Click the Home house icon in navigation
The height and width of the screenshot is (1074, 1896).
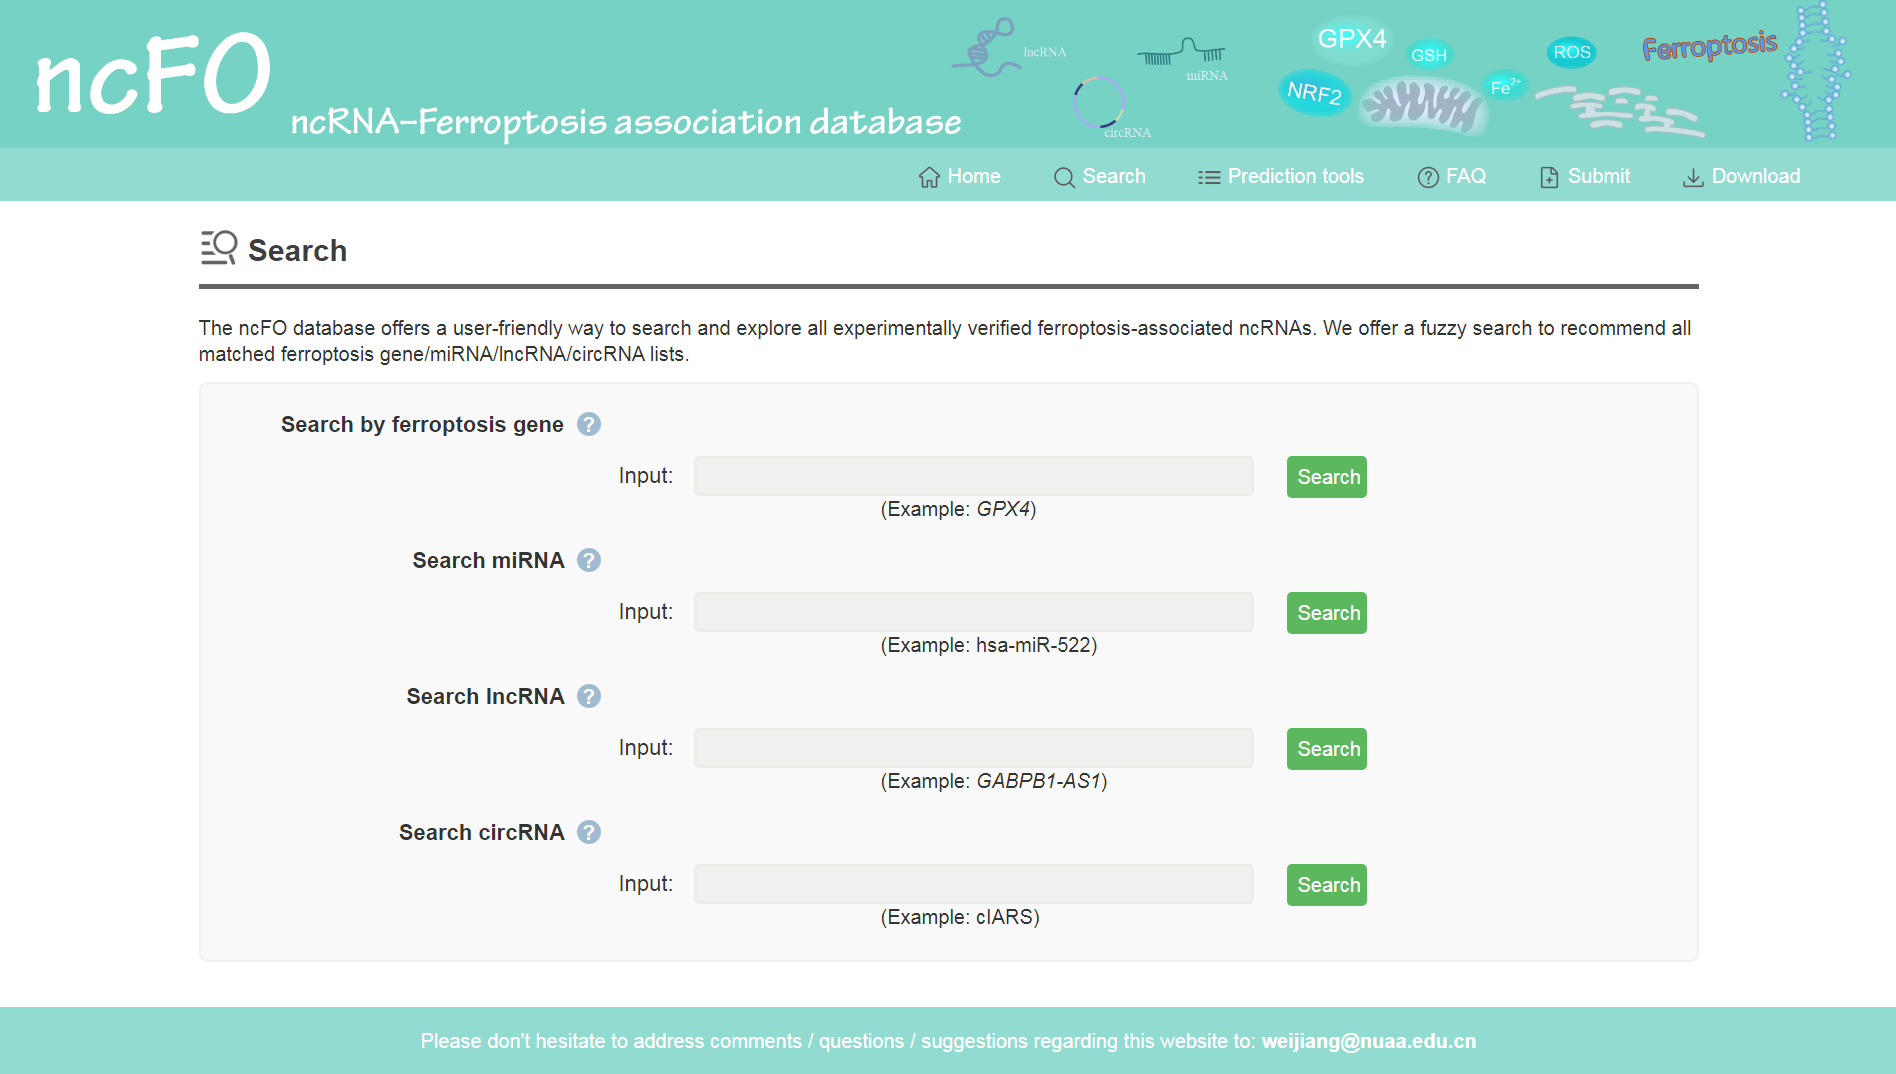929,177
